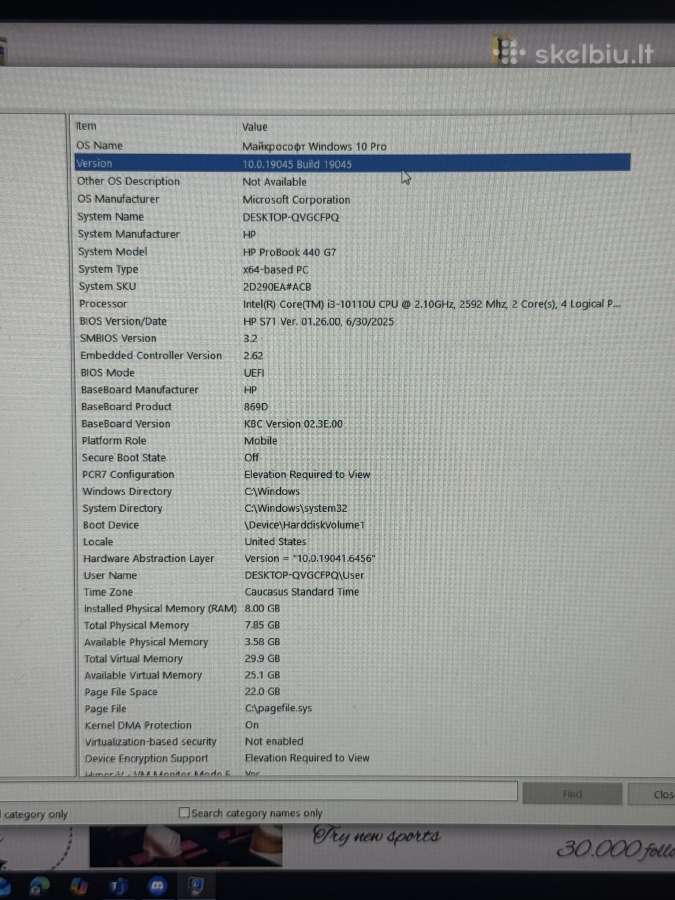Viewport: 675px width, 900px height.
Task: Select the SMBIOS Version row
Action: coord(352,338)
